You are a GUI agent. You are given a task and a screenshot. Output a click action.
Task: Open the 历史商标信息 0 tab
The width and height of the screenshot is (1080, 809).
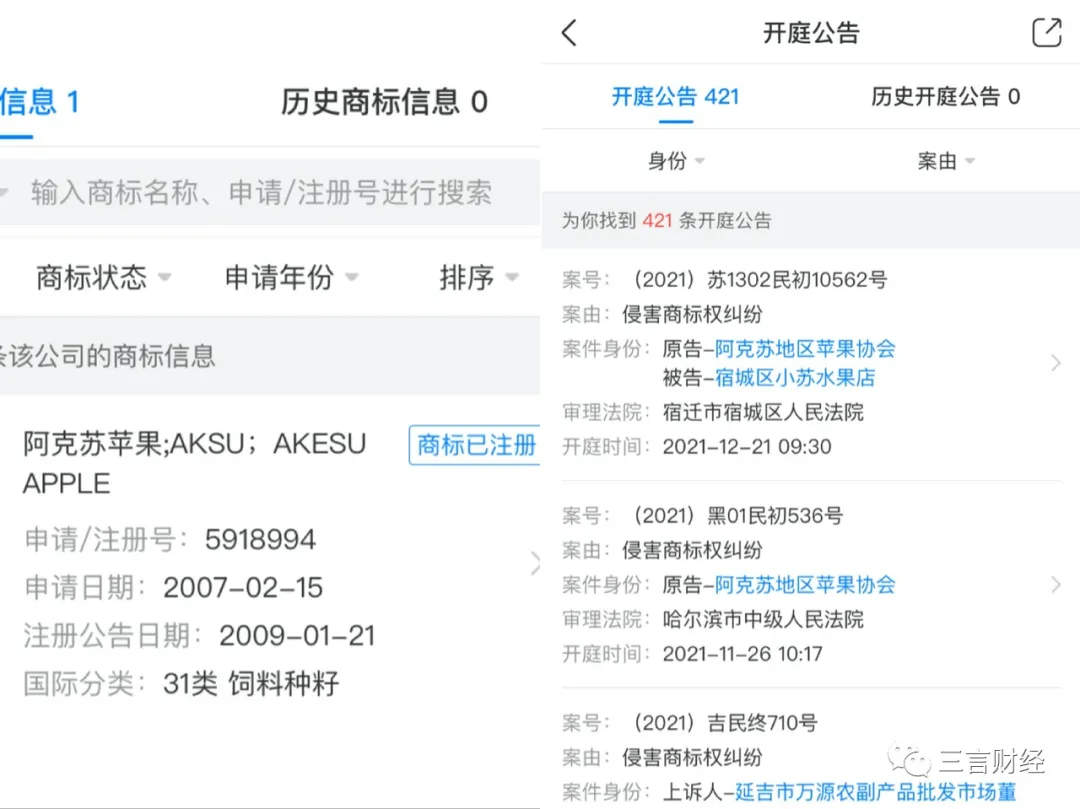tap(384, 102)
